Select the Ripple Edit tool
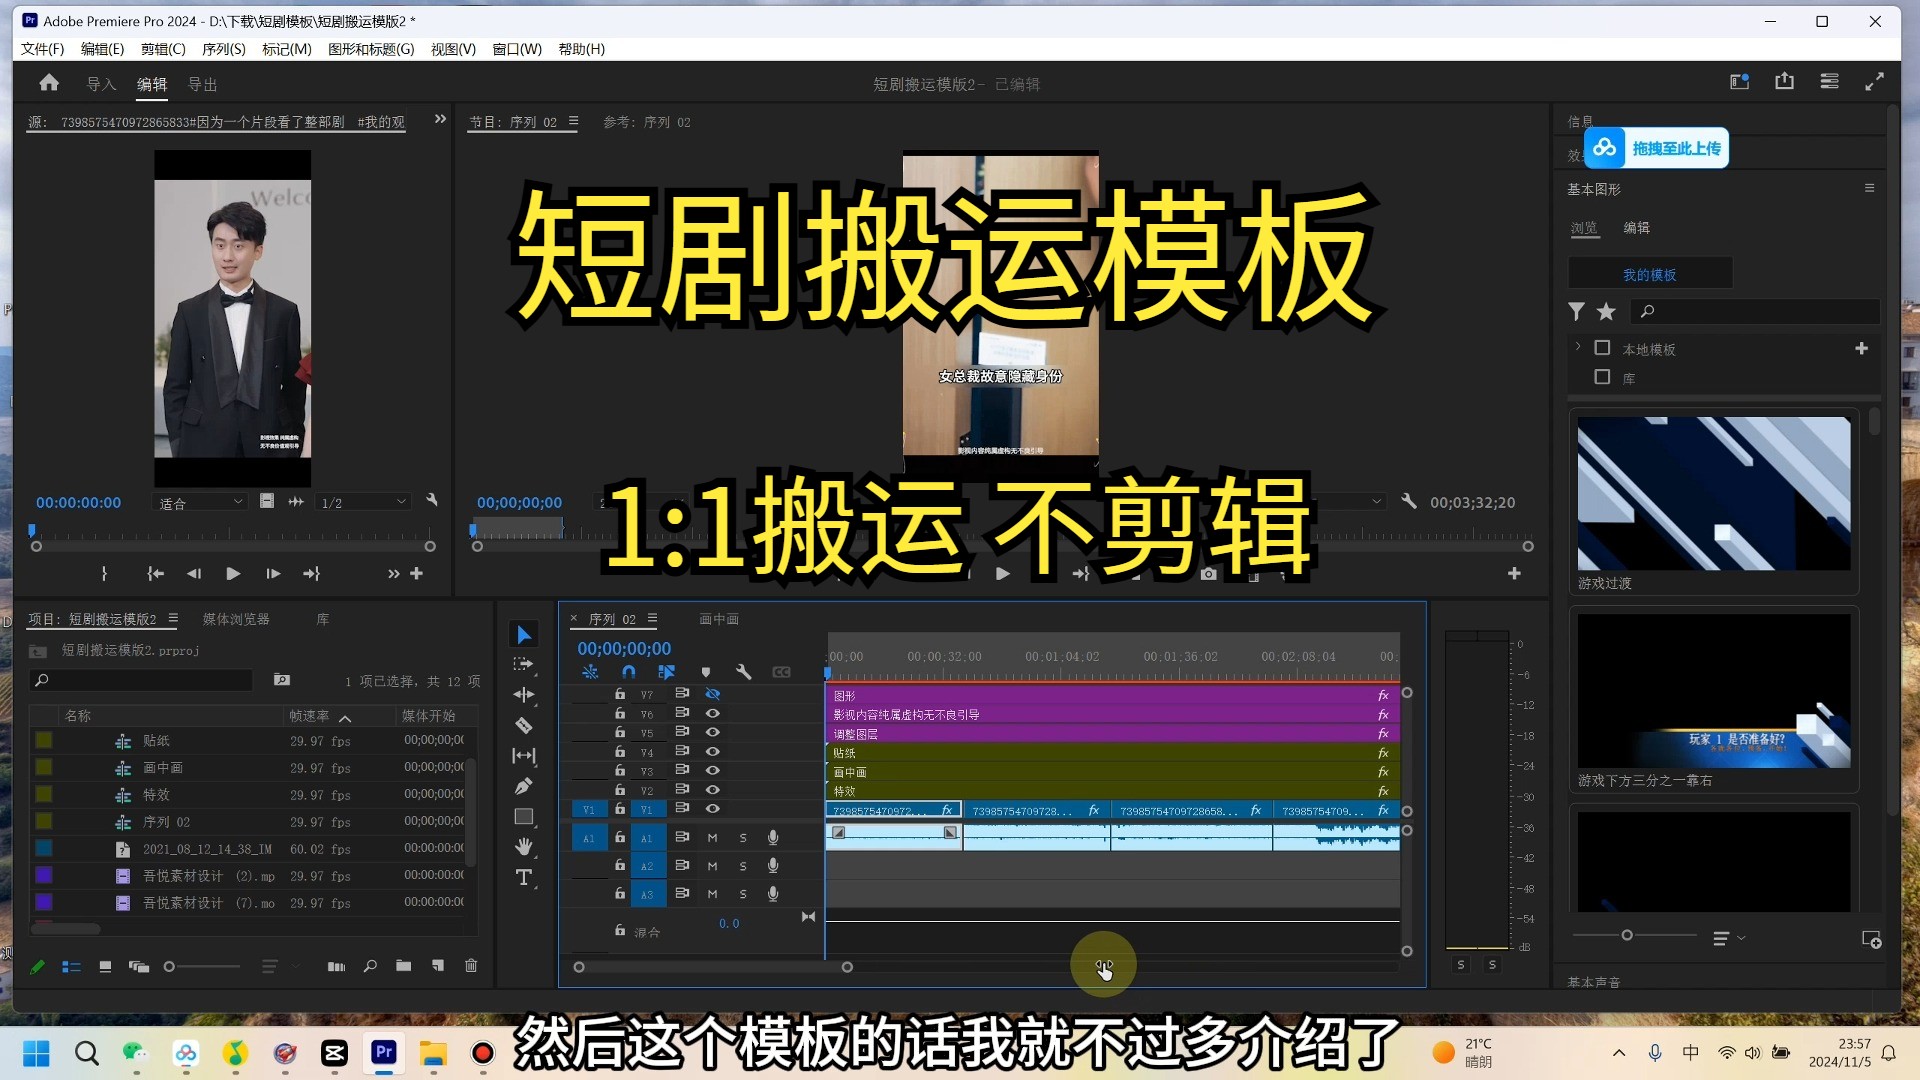 click(x=523, y=695)
